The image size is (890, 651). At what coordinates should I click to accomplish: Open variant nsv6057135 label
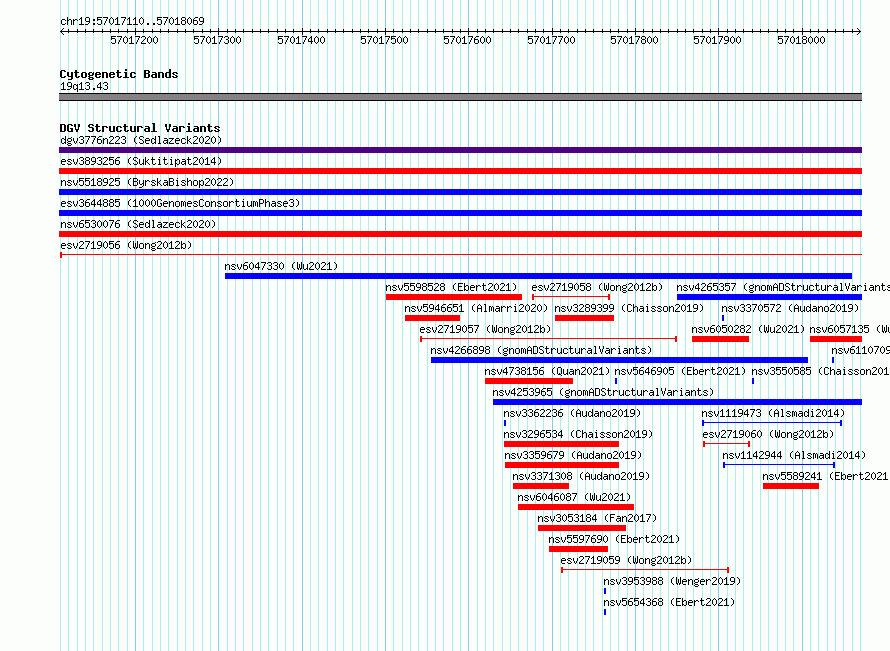tap(849, 329)
